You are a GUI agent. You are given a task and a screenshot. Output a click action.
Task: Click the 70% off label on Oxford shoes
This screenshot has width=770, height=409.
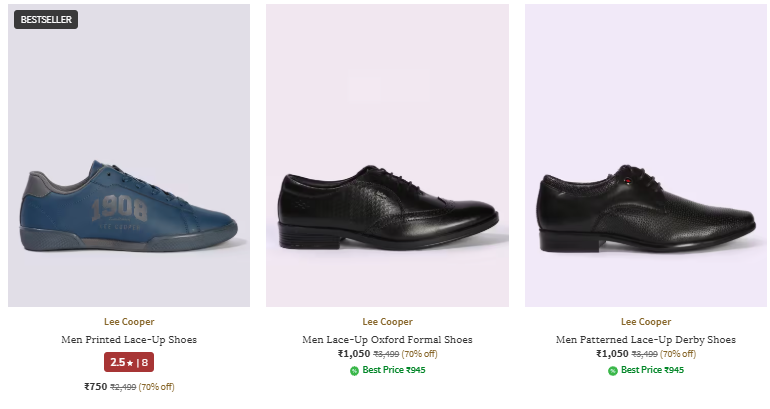pyautogui.click(x=419, y=354)
